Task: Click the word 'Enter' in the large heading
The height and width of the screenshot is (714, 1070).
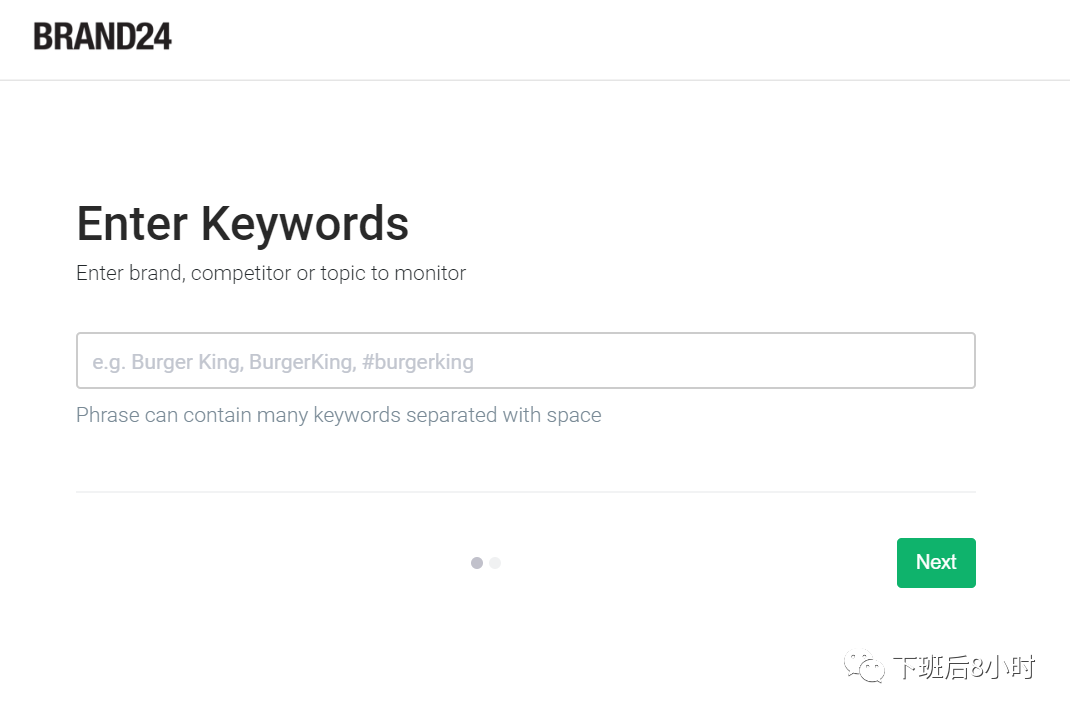Action: pos(132,224)
